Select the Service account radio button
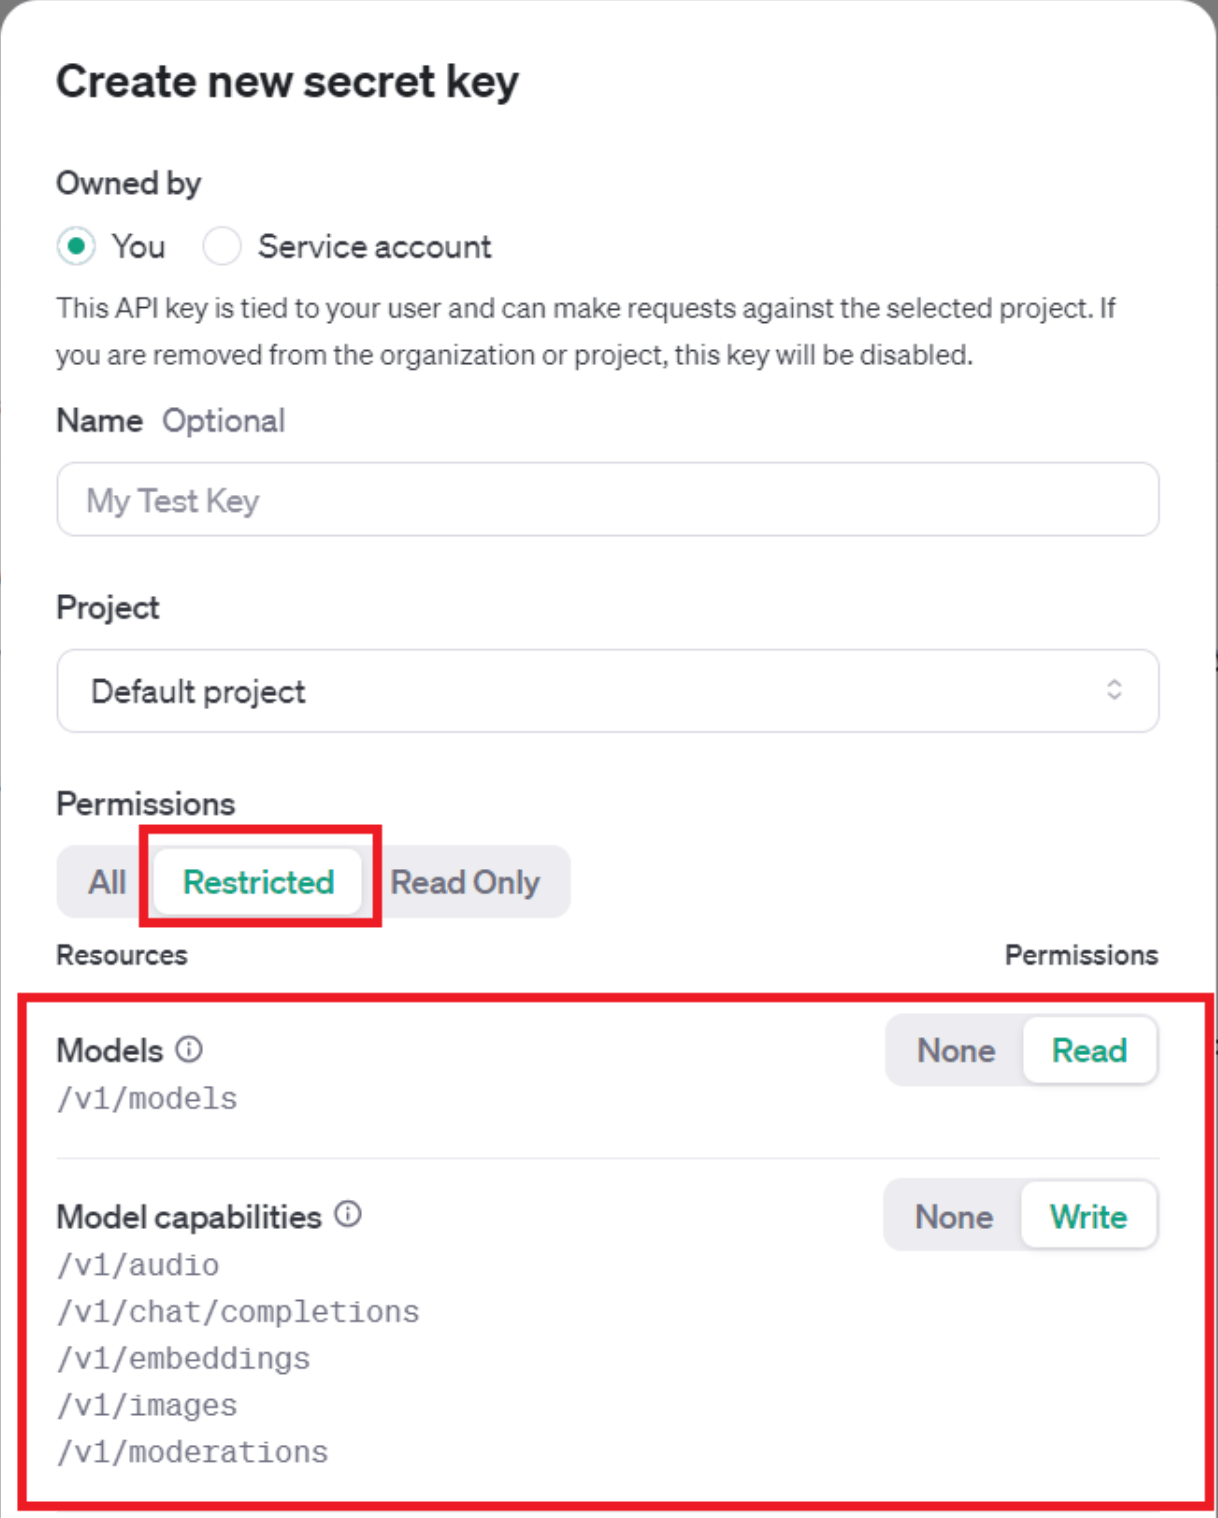This screenshot has width=1218, height=1518. tap(222, 246)
